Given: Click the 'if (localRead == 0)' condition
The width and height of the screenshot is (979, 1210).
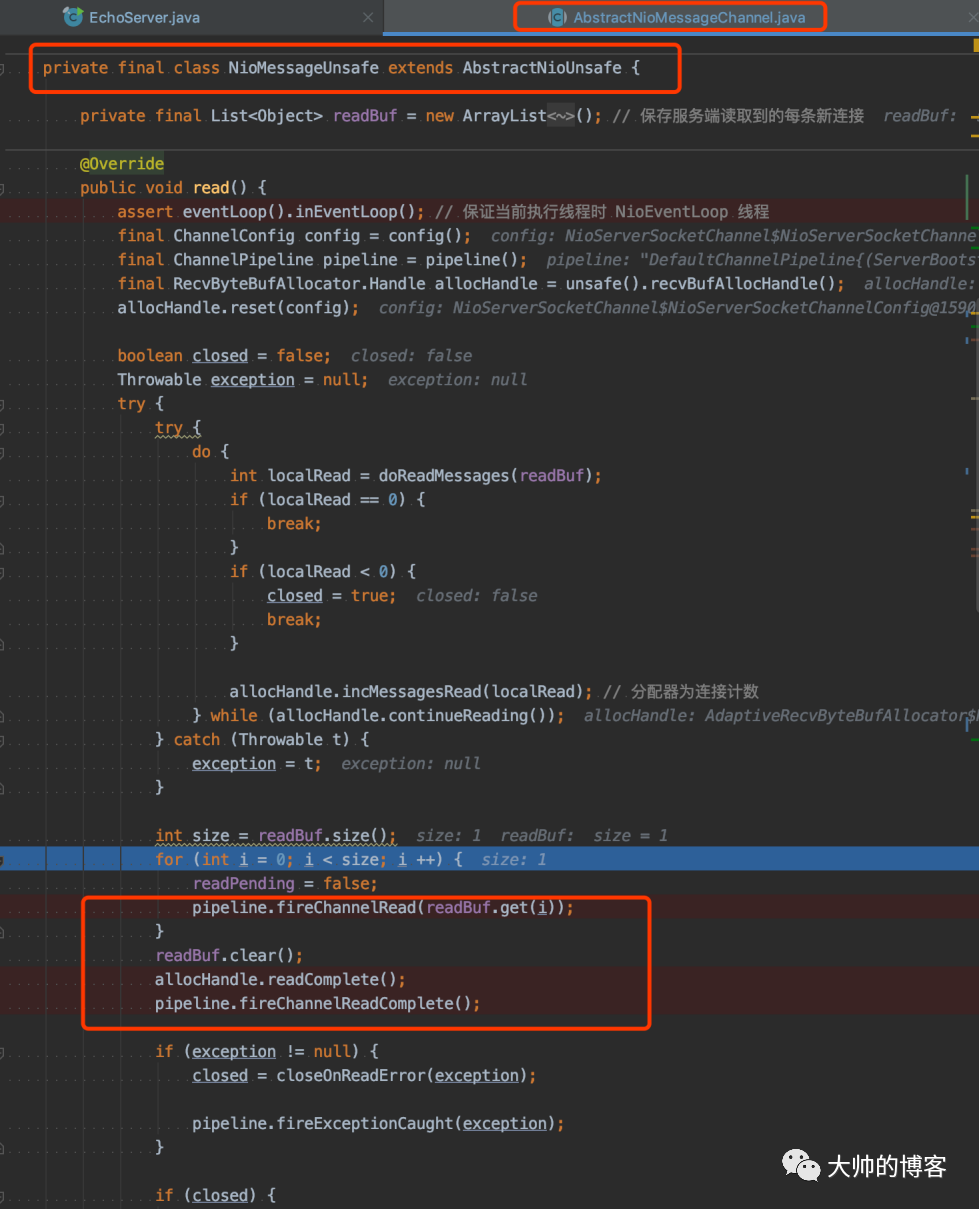Looking at the screenshot, I should point(317,500).
